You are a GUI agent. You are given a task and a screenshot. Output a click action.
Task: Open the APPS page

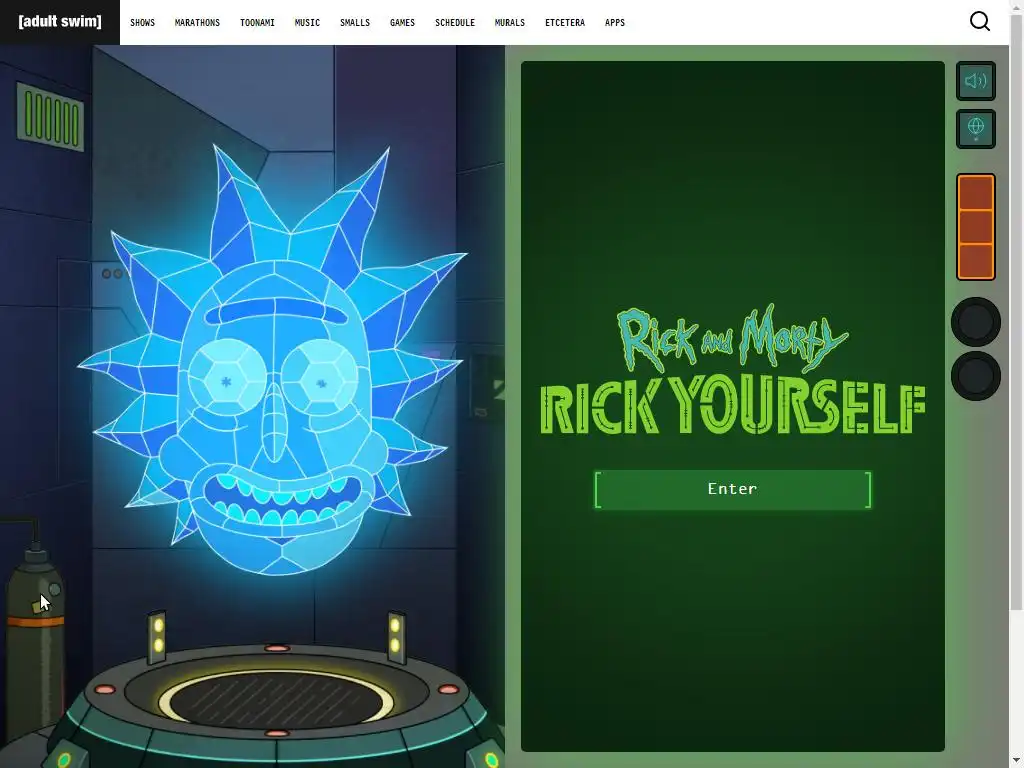pos(615,23)
